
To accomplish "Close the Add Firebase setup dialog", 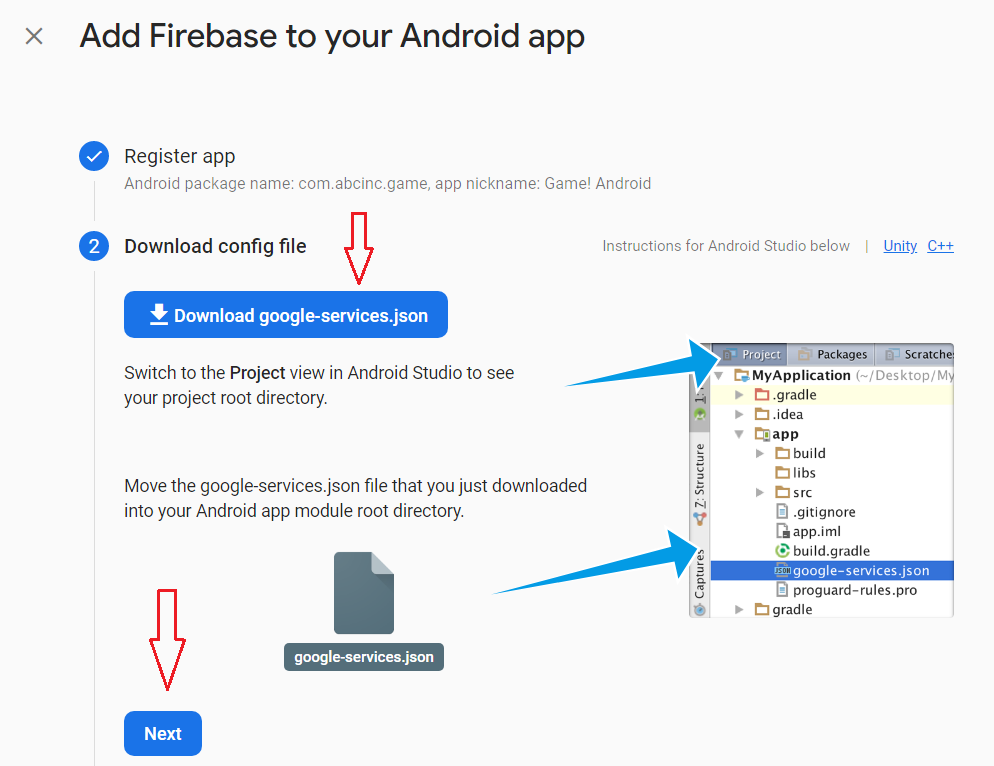I will point(34,37).
